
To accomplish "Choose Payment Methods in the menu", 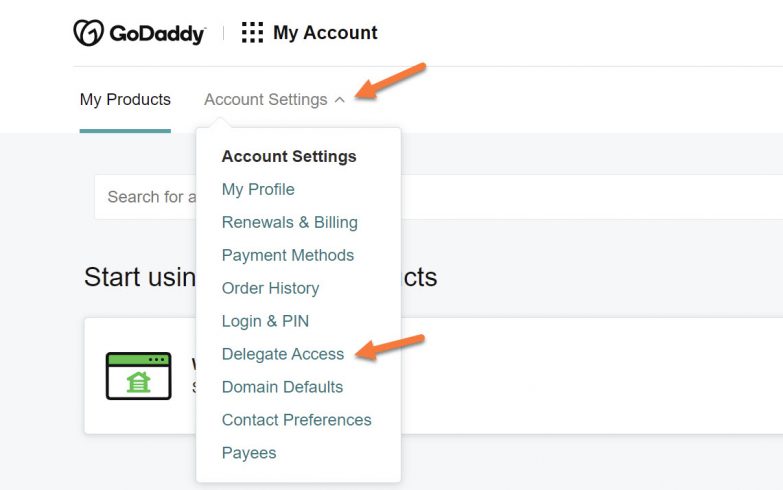I will [288, 255].
